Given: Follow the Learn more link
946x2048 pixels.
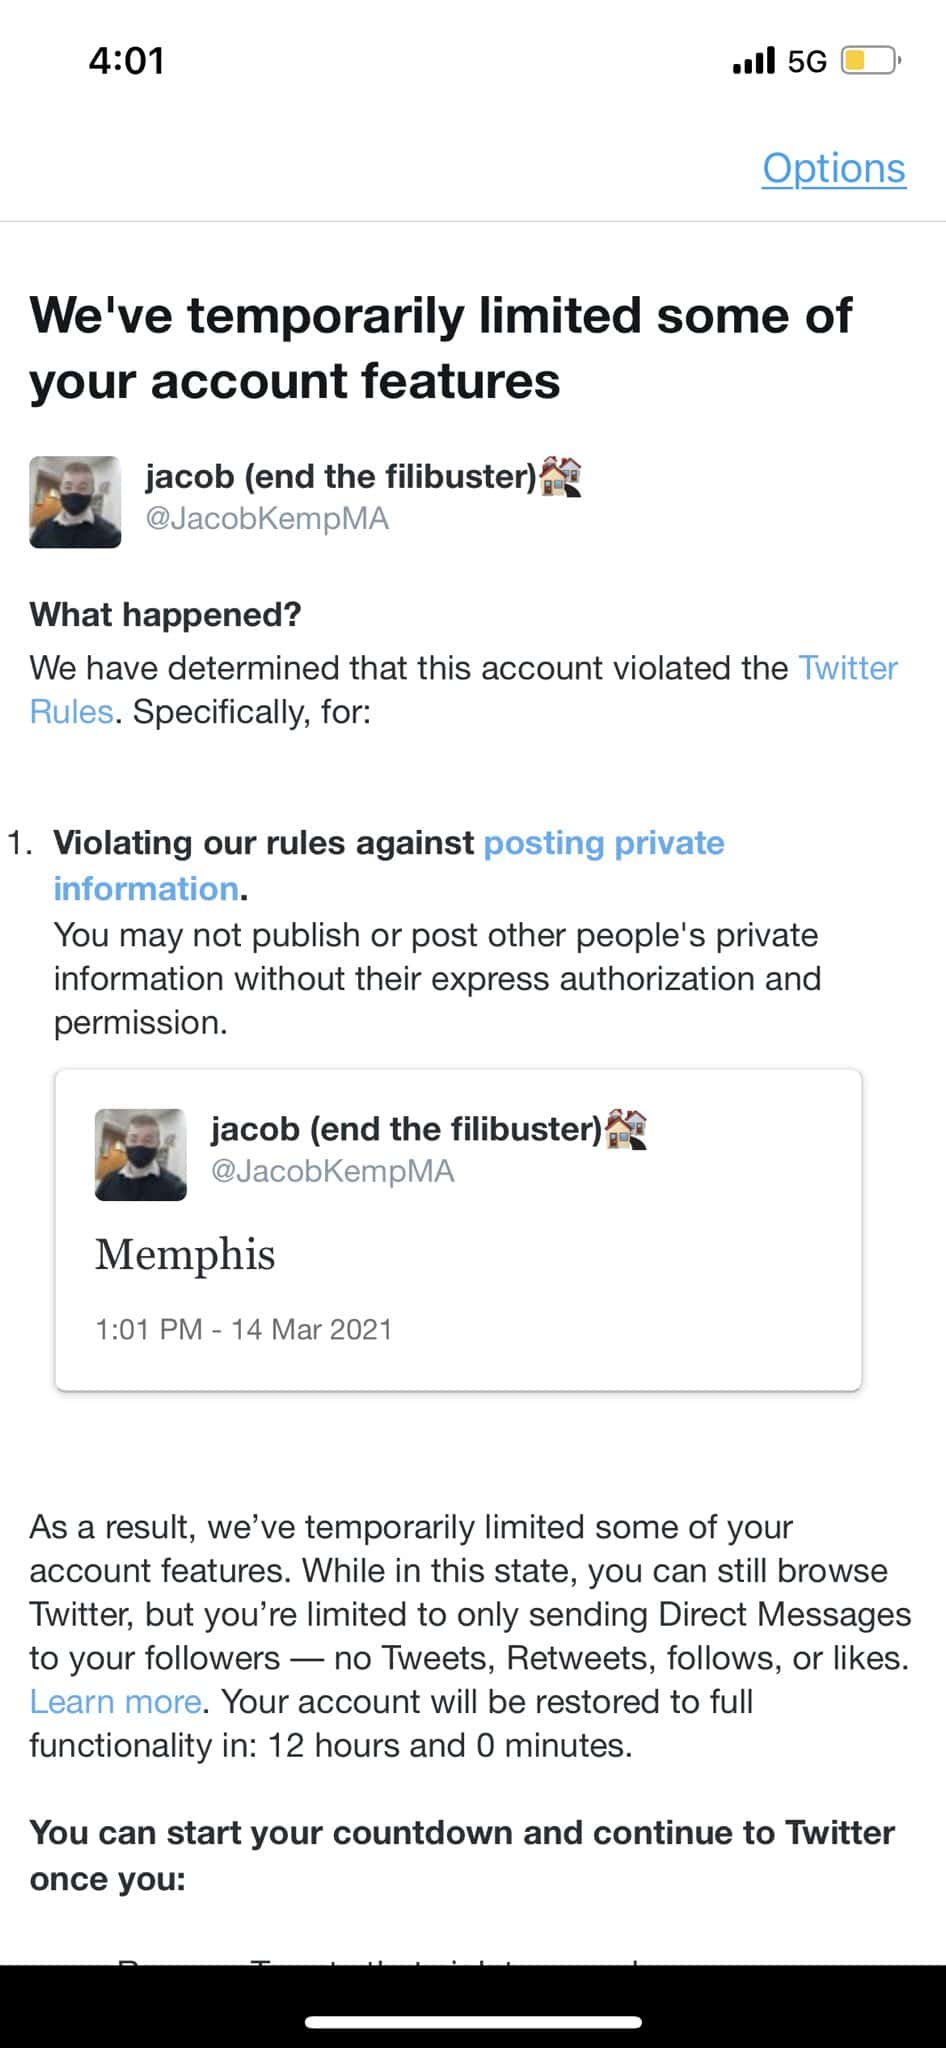Looking at the screenshot, I should click(116, 1701).
